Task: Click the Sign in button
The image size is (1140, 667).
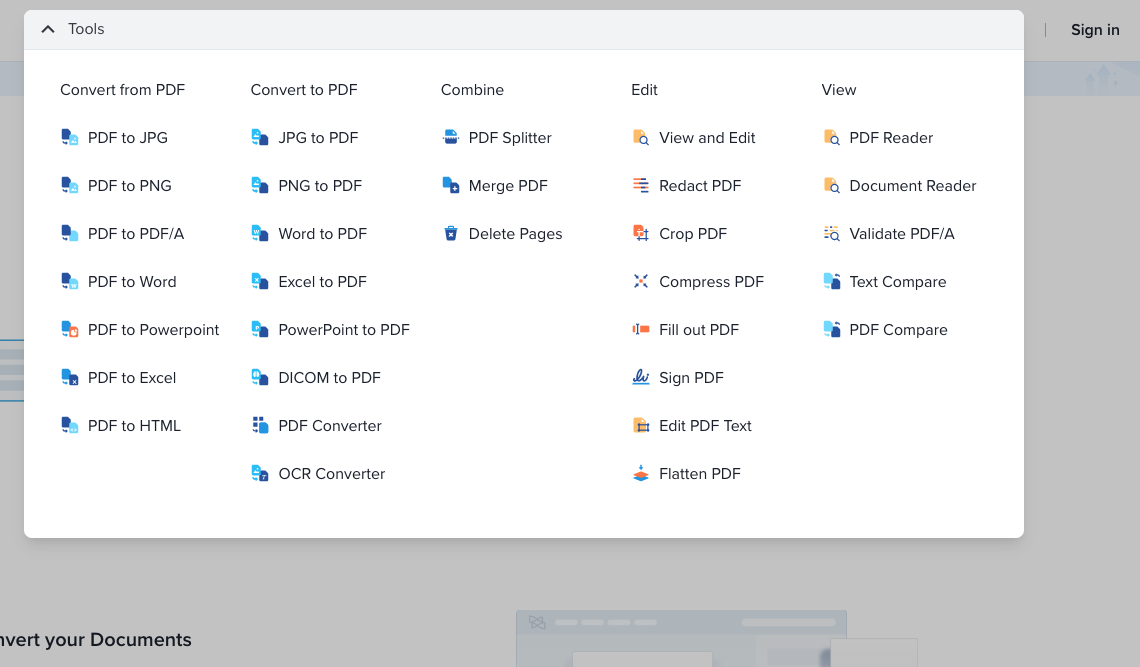Action: tap(1095, 30)
